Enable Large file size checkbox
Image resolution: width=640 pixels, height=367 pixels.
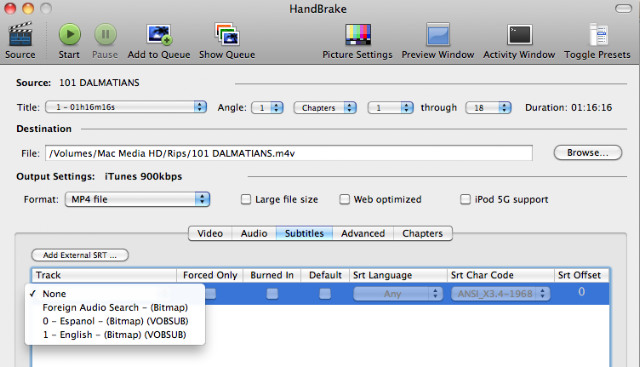click(x=246, y=199)
